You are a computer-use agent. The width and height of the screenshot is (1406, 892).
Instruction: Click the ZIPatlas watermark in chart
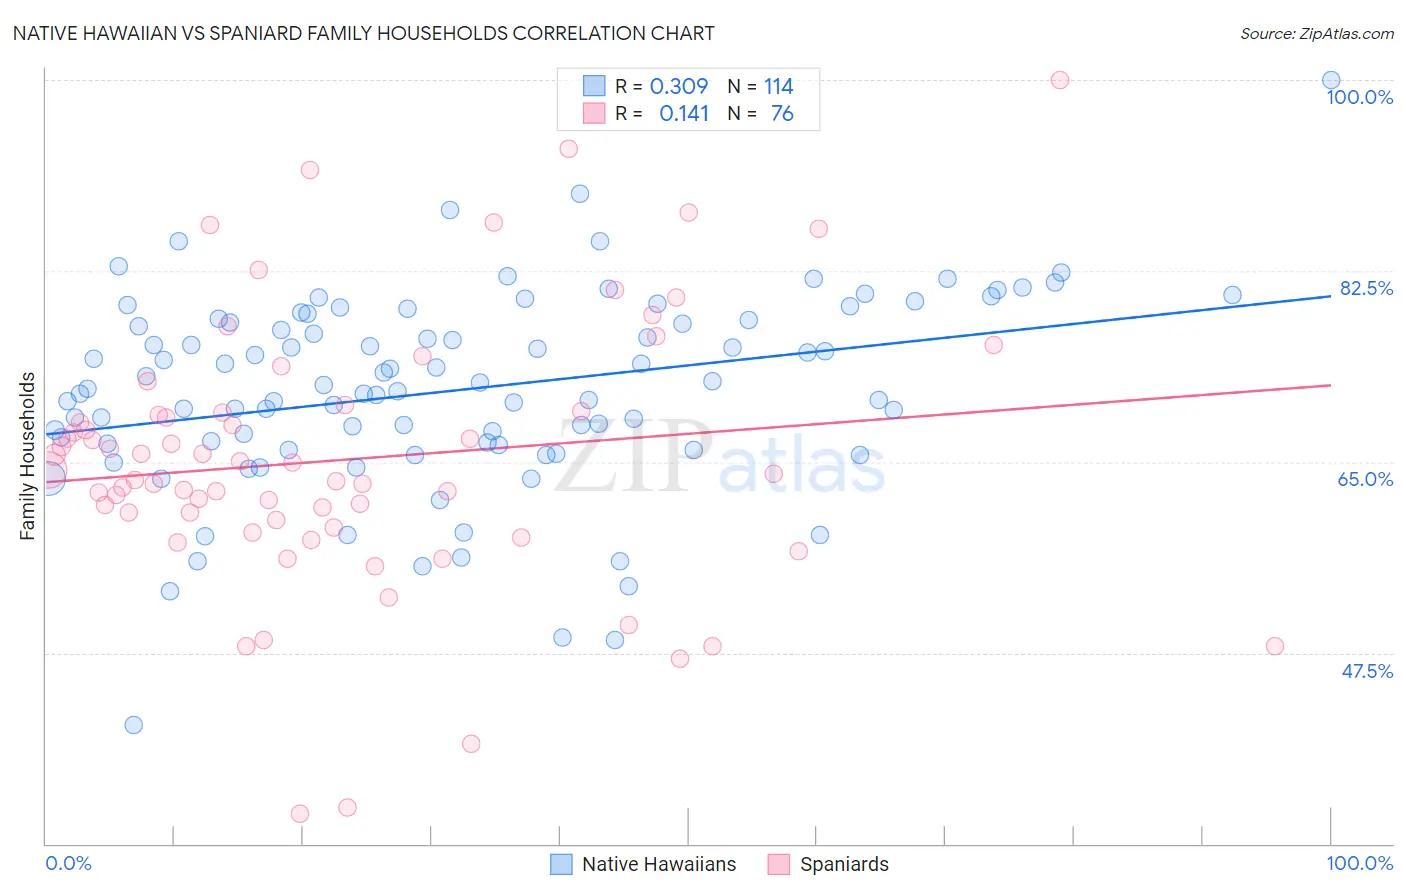coord(720,457)
